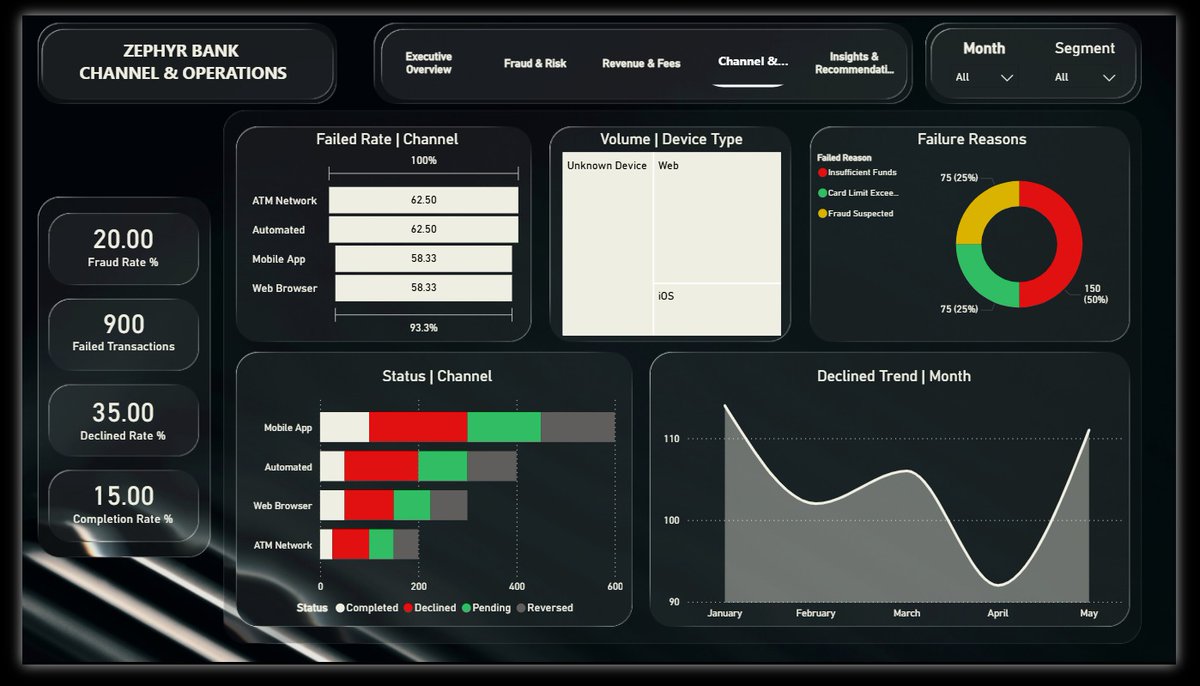This screenshot has height=686, width=1200.
Task: Click the March label on Declined Trend axis
Action: 907,613
